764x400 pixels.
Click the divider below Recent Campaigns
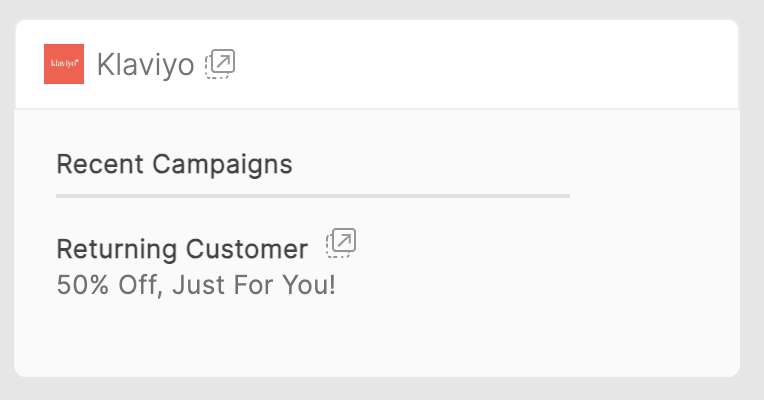click(312, 196)
